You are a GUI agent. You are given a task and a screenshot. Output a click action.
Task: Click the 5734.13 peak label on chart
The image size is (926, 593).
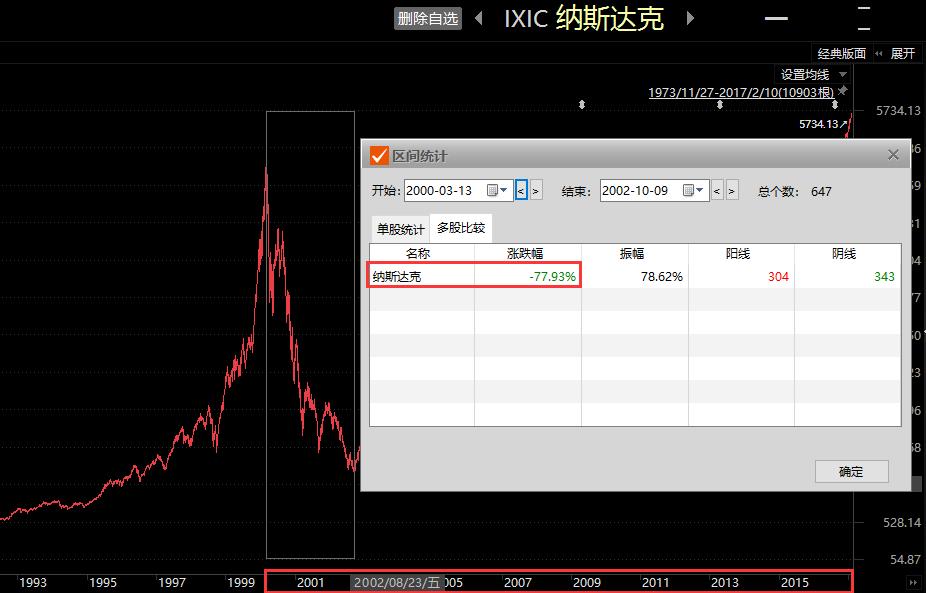823,124
